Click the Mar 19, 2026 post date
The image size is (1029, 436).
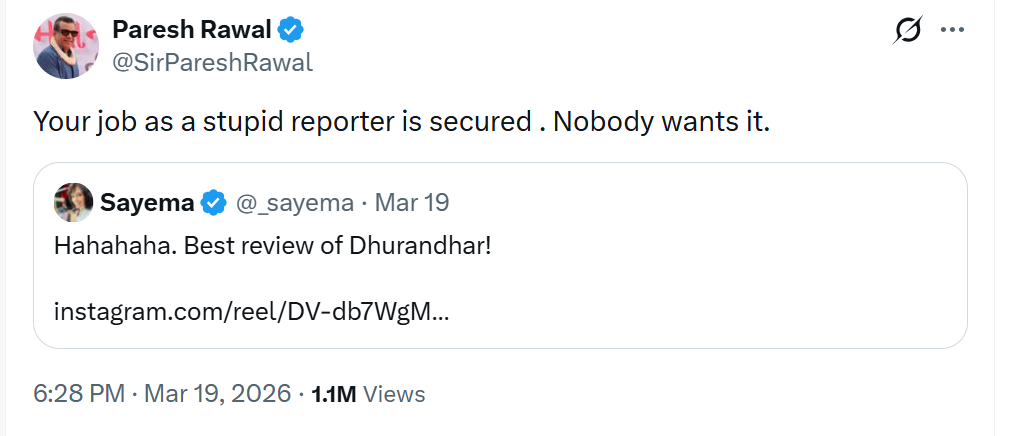[x=217, y=394]
